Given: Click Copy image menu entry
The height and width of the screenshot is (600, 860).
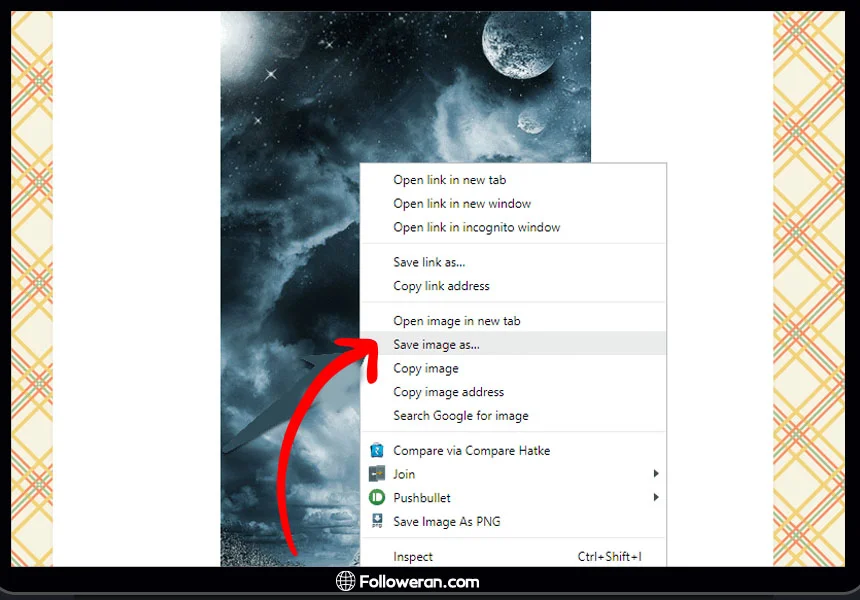Looking at the screenshot, I should [426, 368].
